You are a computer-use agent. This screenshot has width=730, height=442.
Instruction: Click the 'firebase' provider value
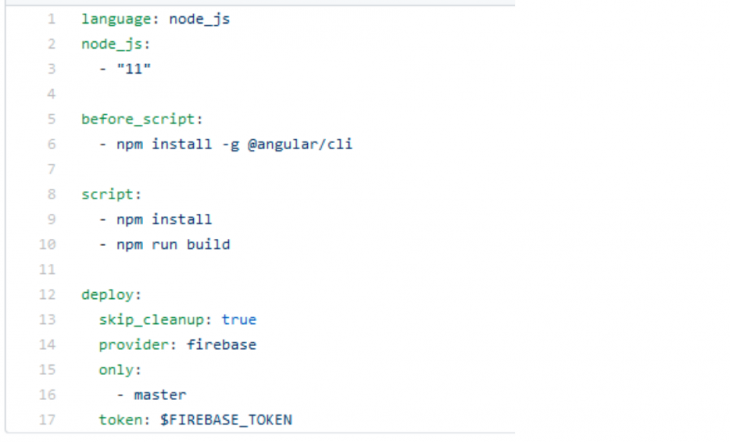222,345
